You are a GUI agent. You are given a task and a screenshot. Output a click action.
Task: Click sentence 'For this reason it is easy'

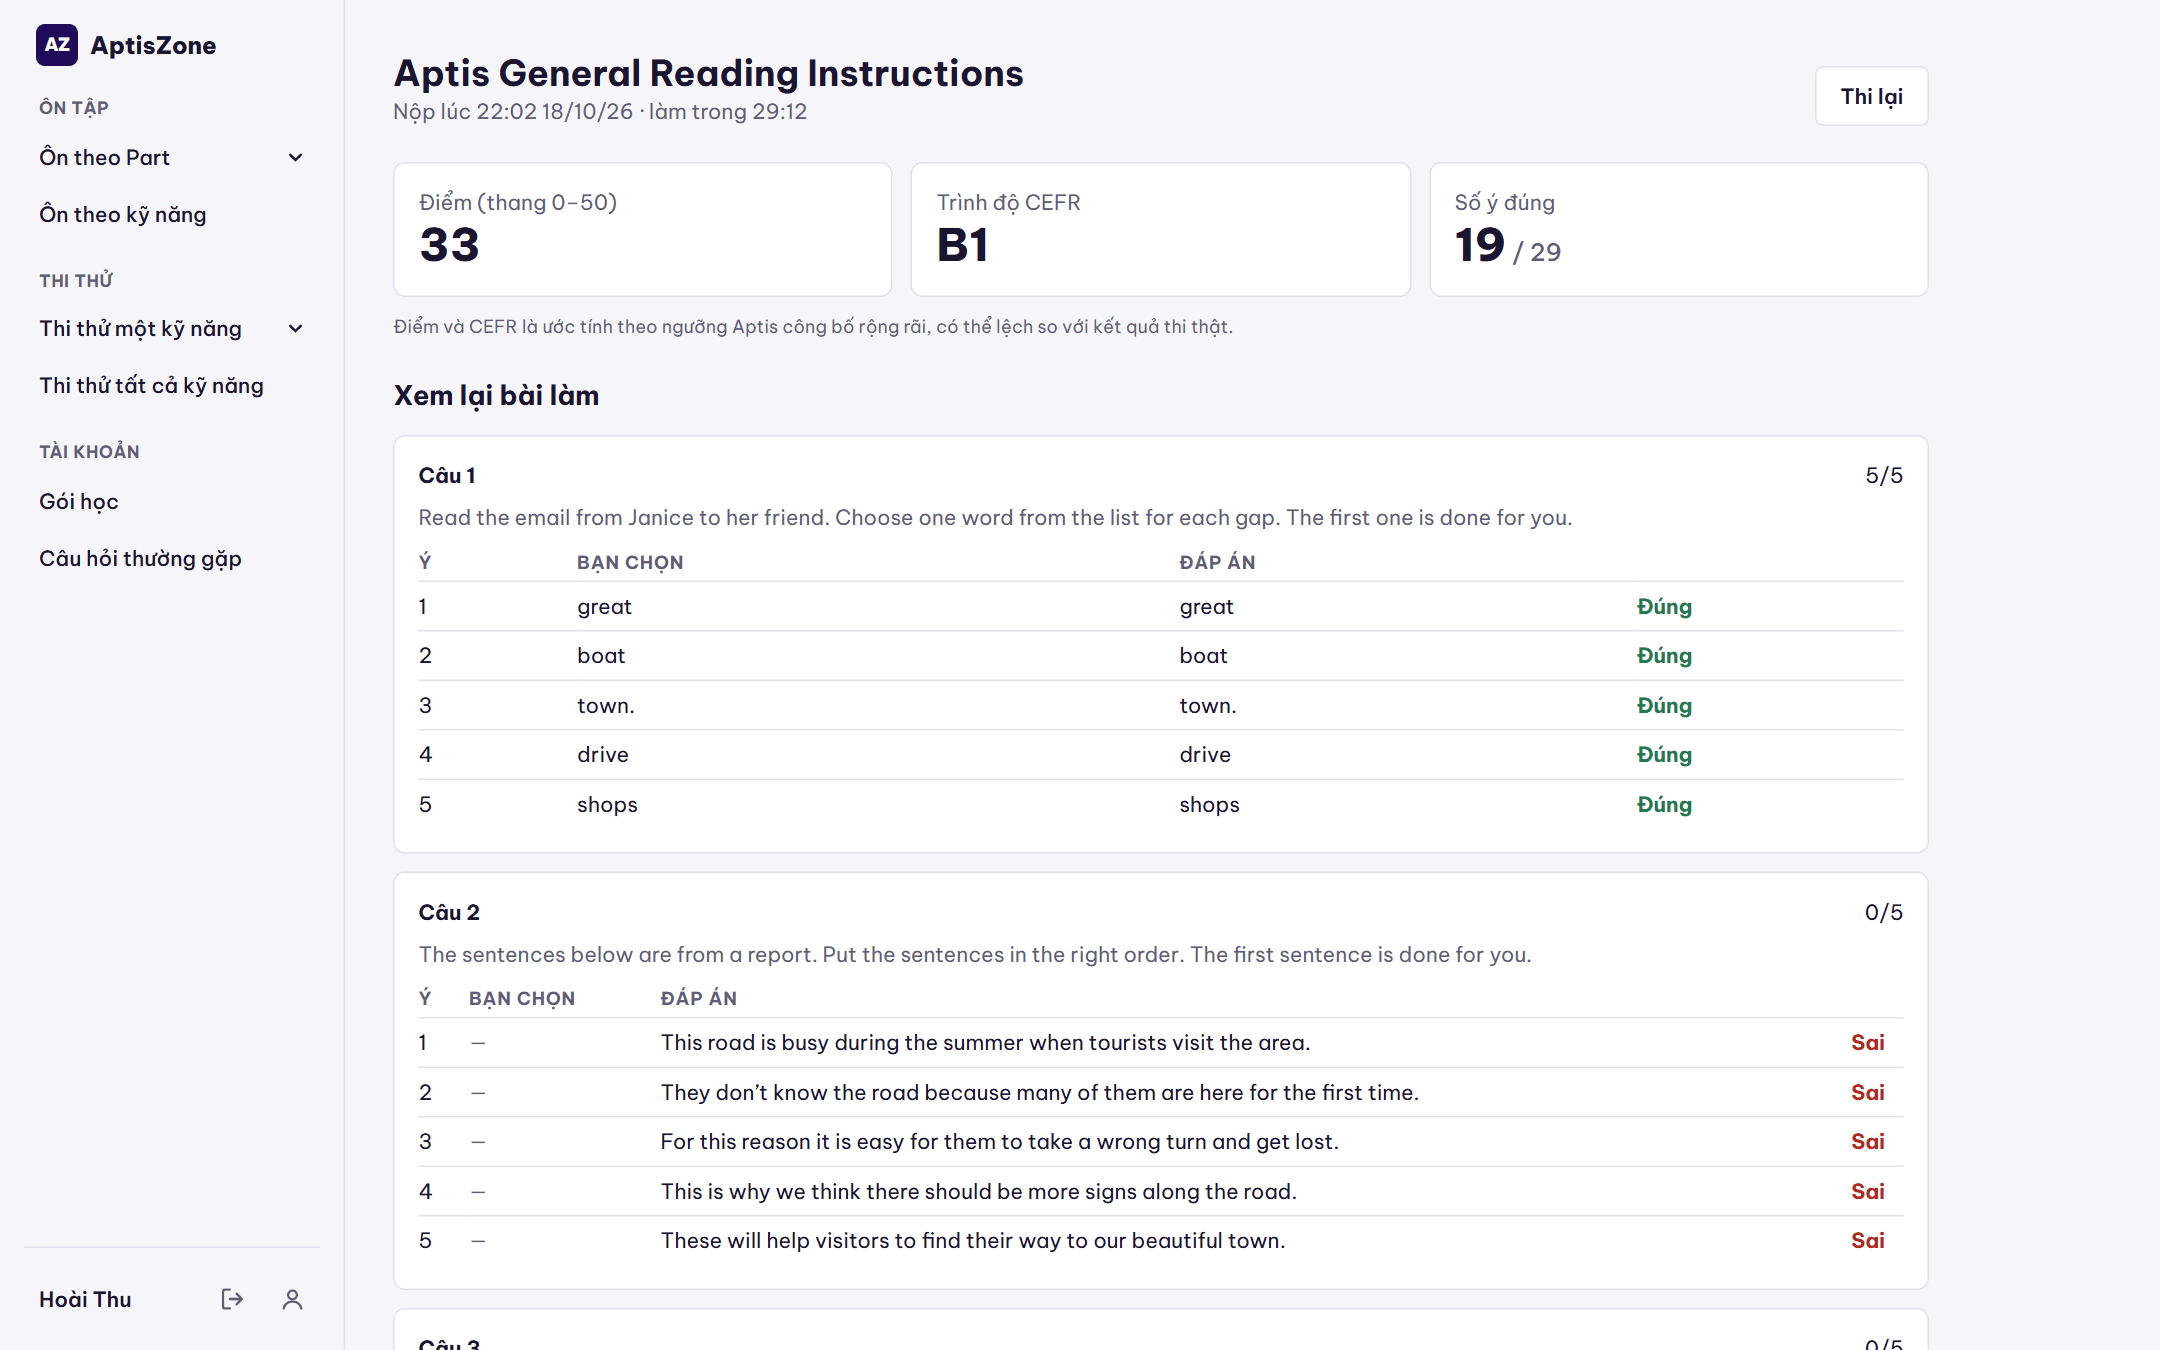click(x=999, y=1141)
